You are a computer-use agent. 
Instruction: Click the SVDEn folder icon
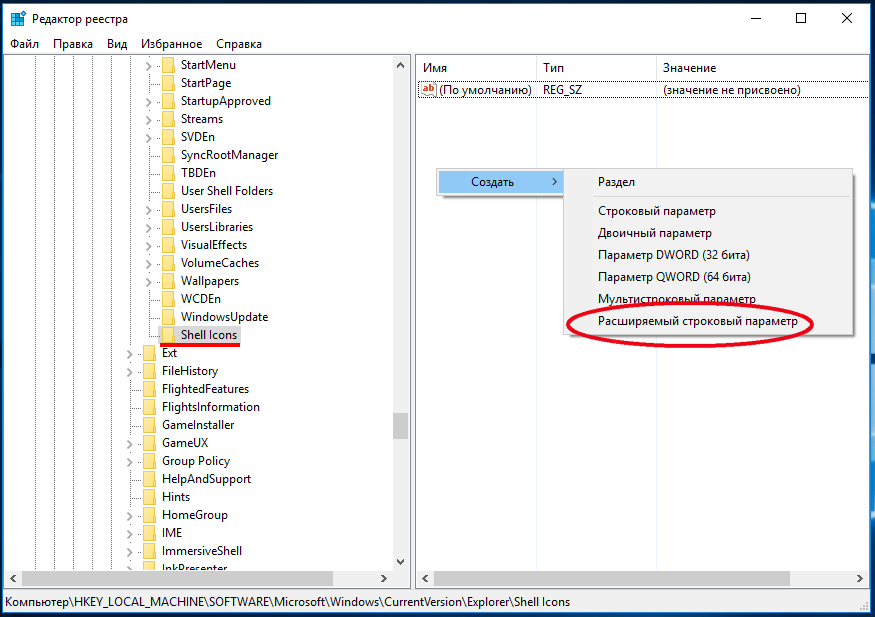[169, 137]
